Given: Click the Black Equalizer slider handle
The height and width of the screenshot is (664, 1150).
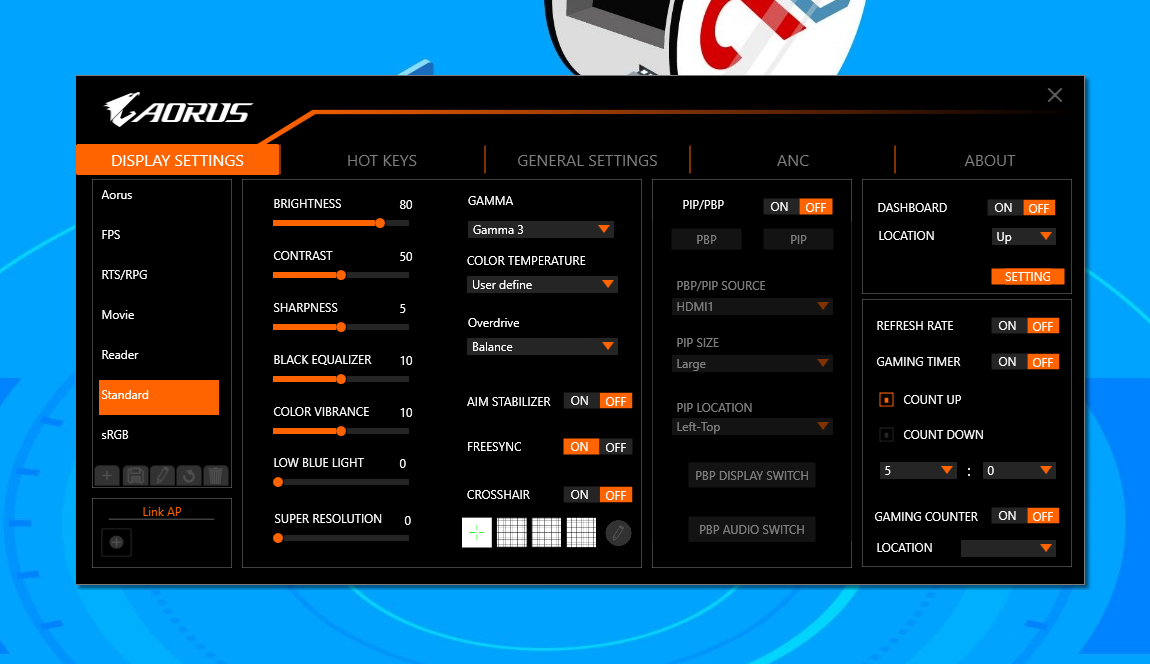Looking at the screenshot, I should click(341, 379).
